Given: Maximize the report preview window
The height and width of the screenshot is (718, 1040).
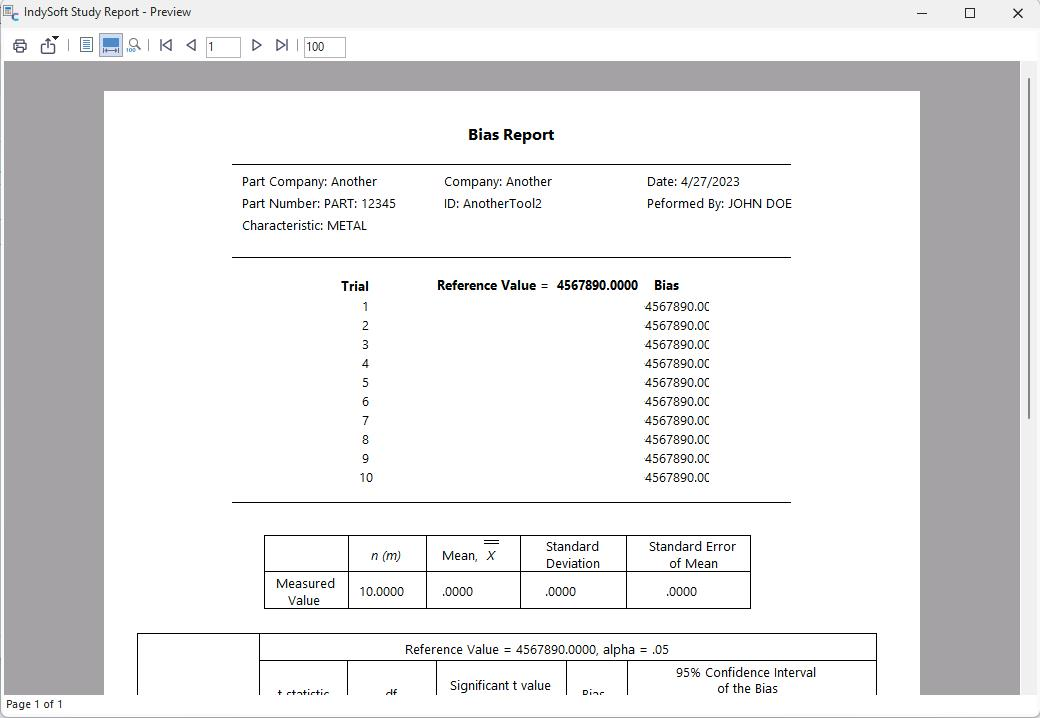Looking at the screenshot, I should click(970, 13).
